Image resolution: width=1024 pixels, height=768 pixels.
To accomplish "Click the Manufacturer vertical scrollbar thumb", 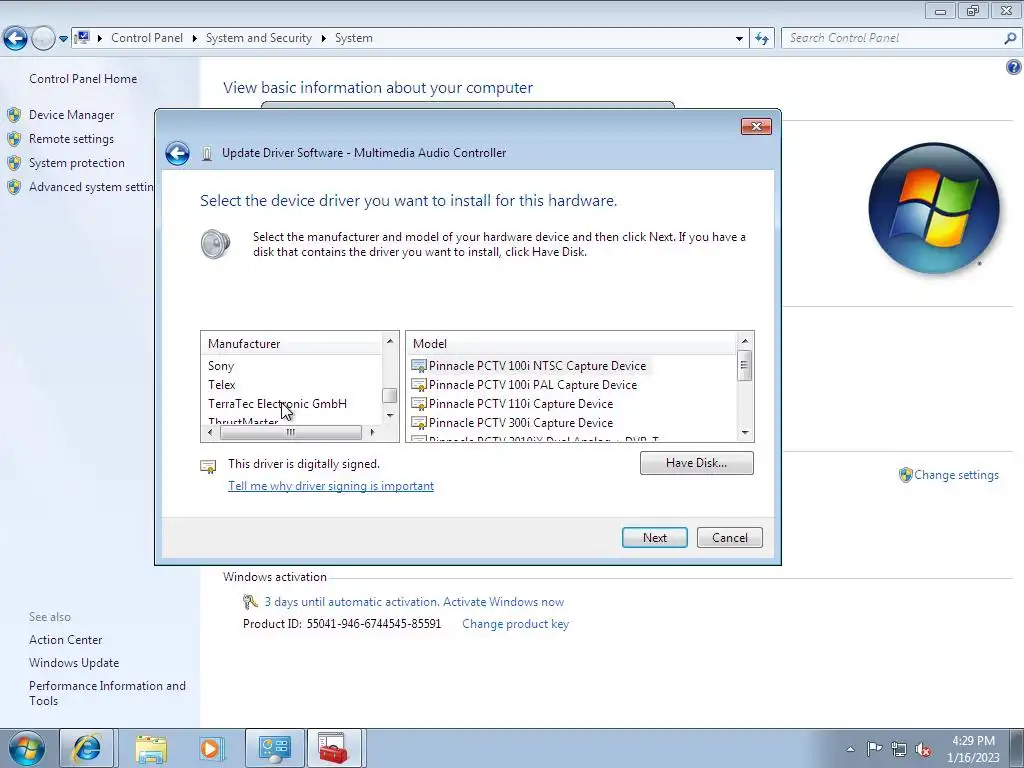I will pos(390,396).
